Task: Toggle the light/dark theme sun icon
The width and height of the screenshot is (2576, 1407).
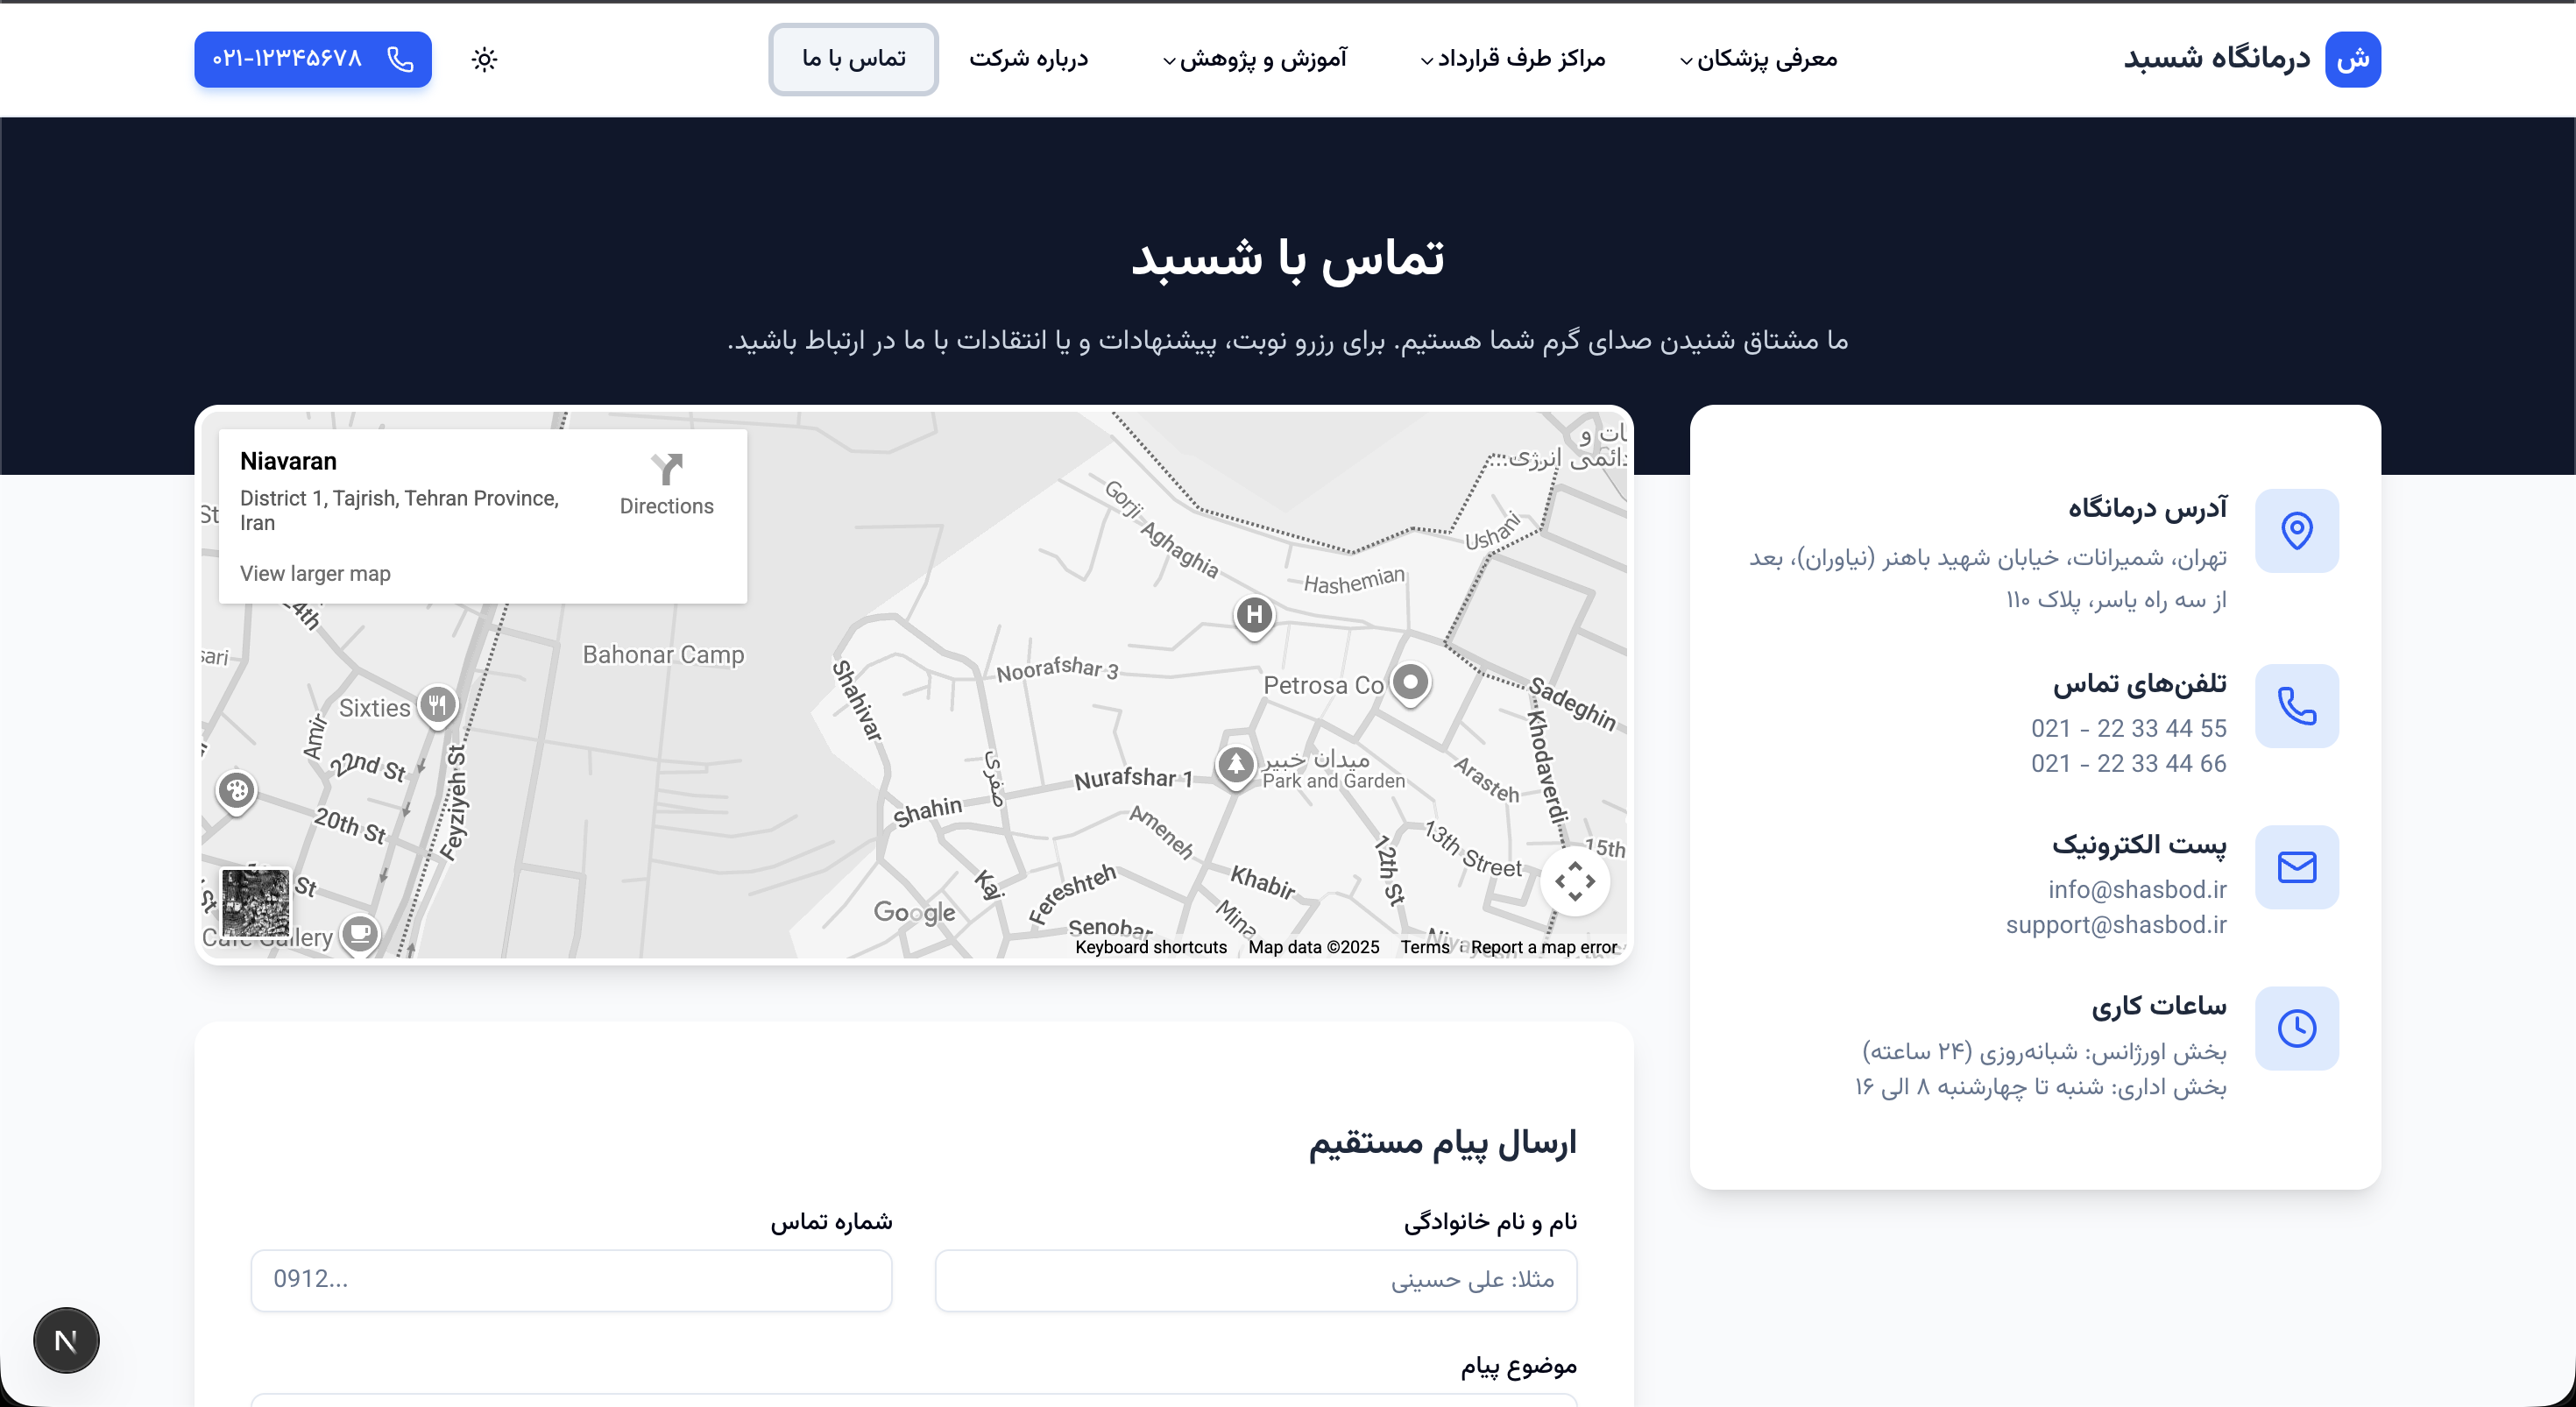Action: [x=484, y=59]
